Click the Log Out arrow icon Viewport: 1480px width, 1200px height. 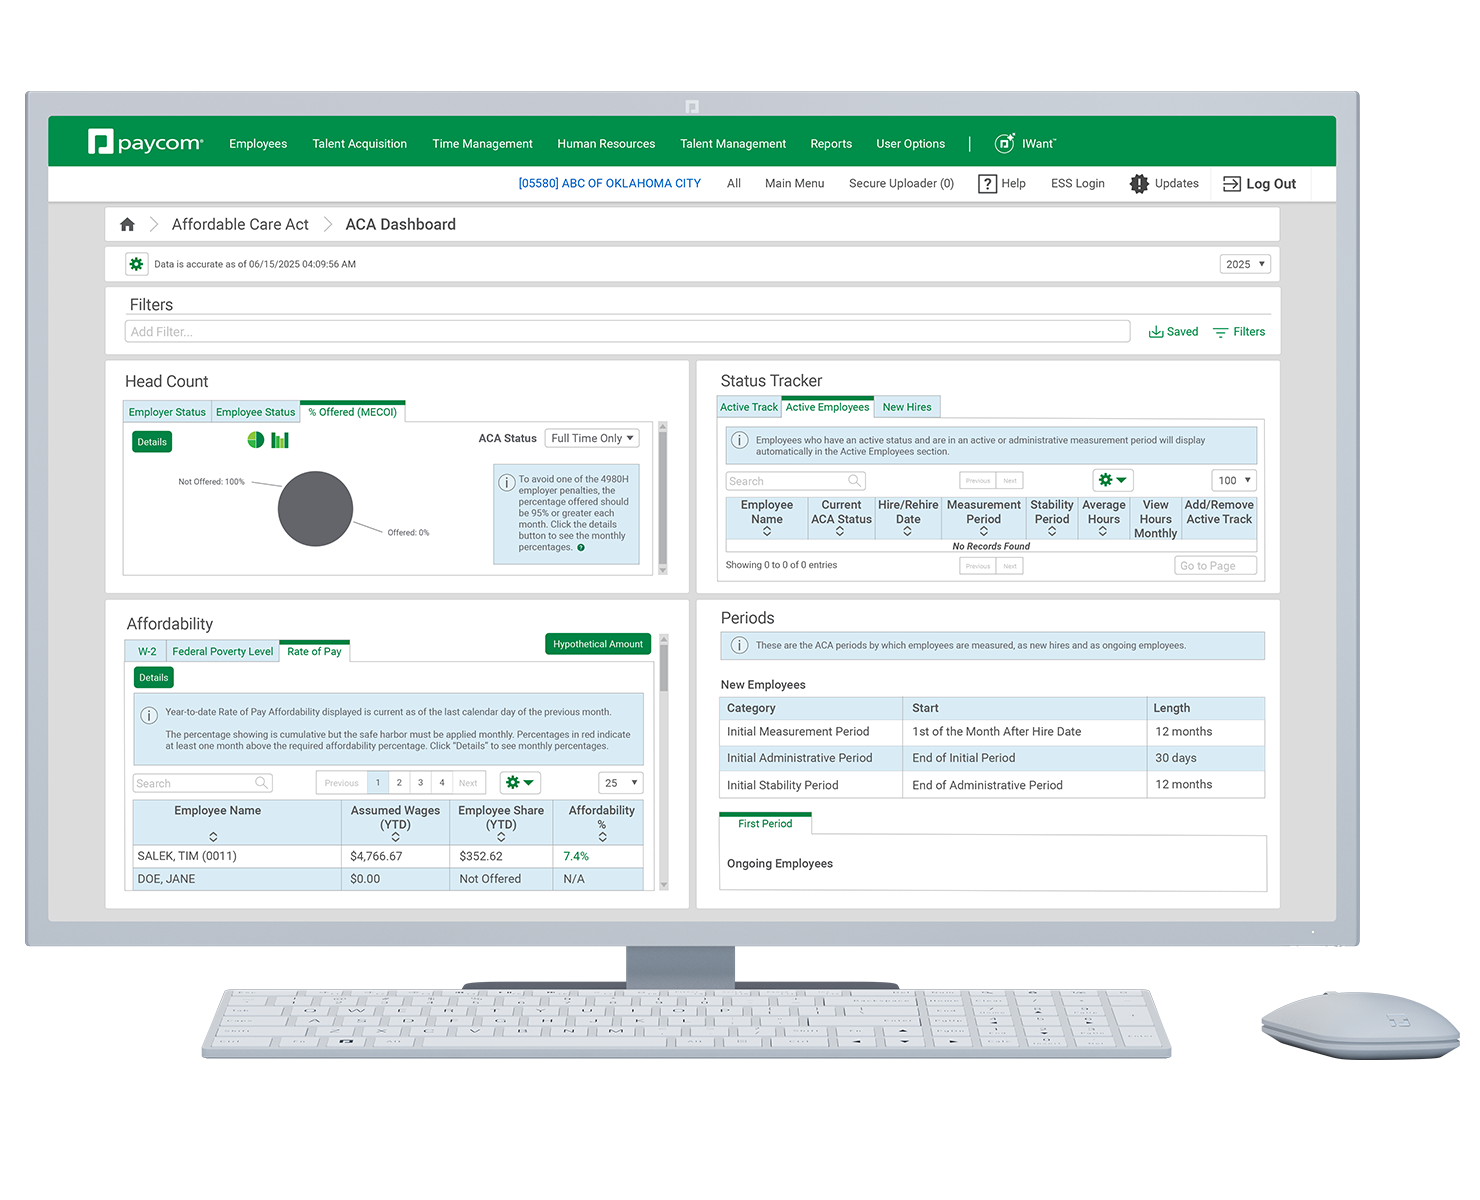1232,184
